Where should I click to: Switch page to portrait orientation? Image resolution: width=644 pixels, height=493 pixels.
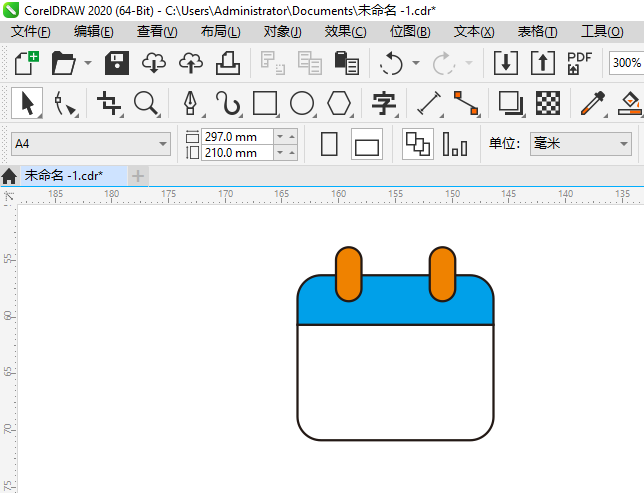[x=329, y=144]
